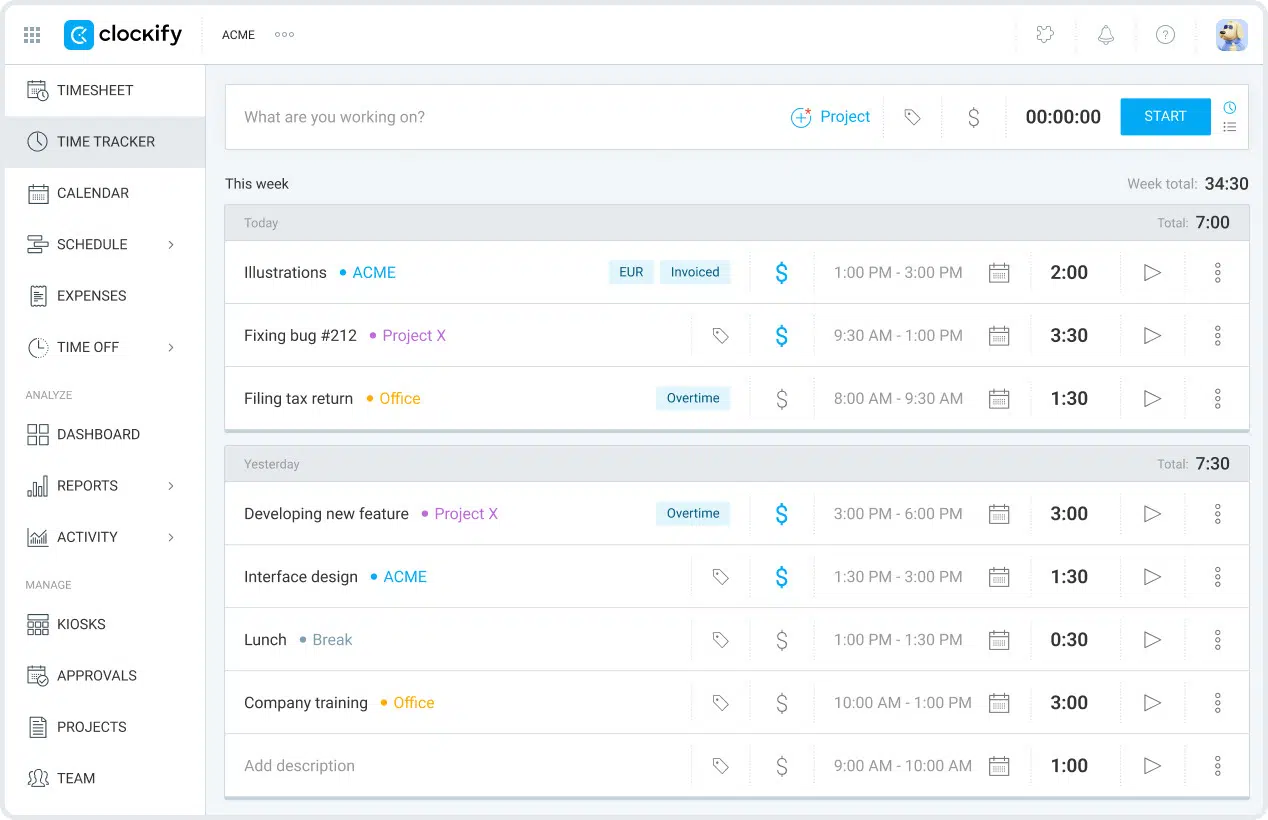Open the options menu for Fixing bug #212
Screen dimensions: 1268x820
pos(1217,335)
